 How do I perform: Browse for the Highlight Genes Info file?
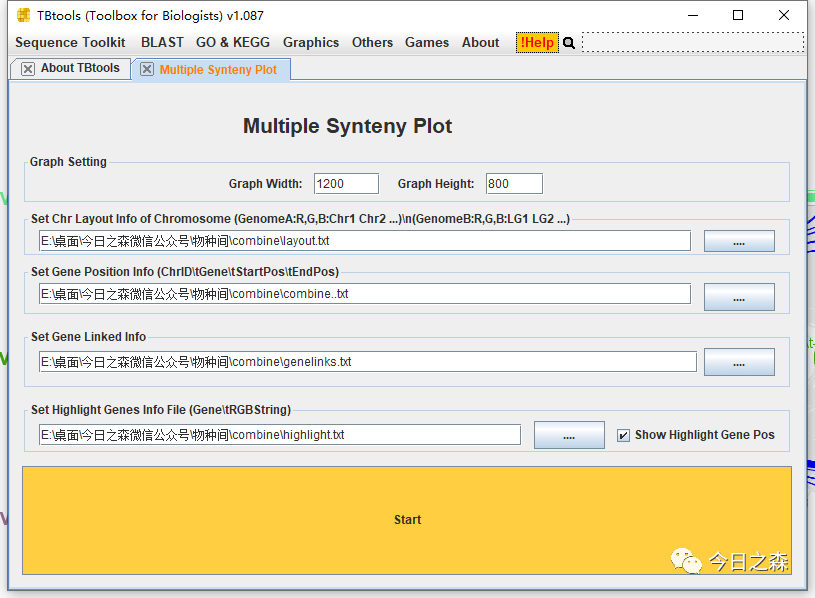click(569, 435)
